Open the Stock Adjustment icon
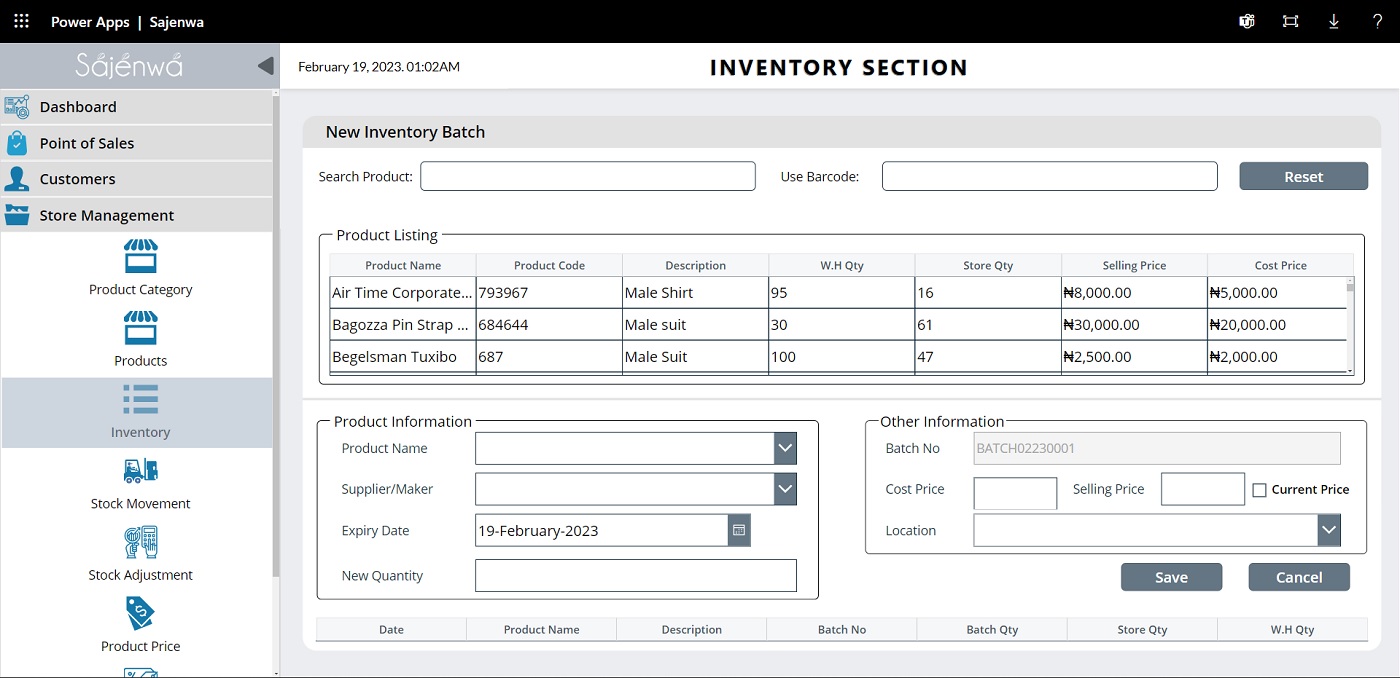The image size is (1400, 678). pyautogui.click(x=140, y=542)
